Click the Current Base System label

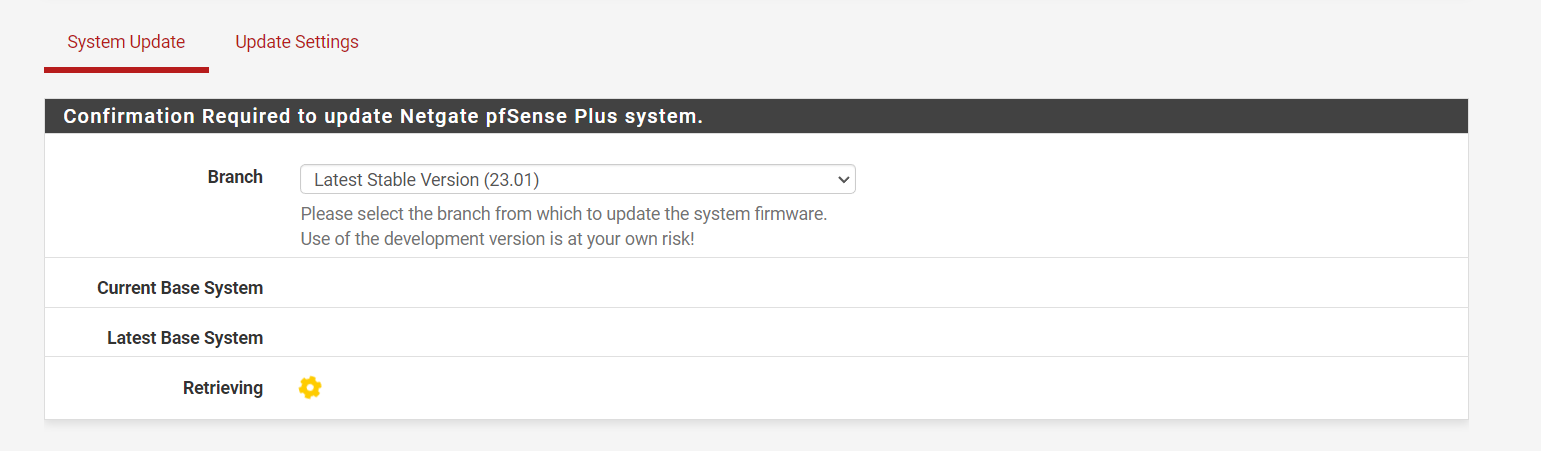pyautogui.click(x=180, y=288)
